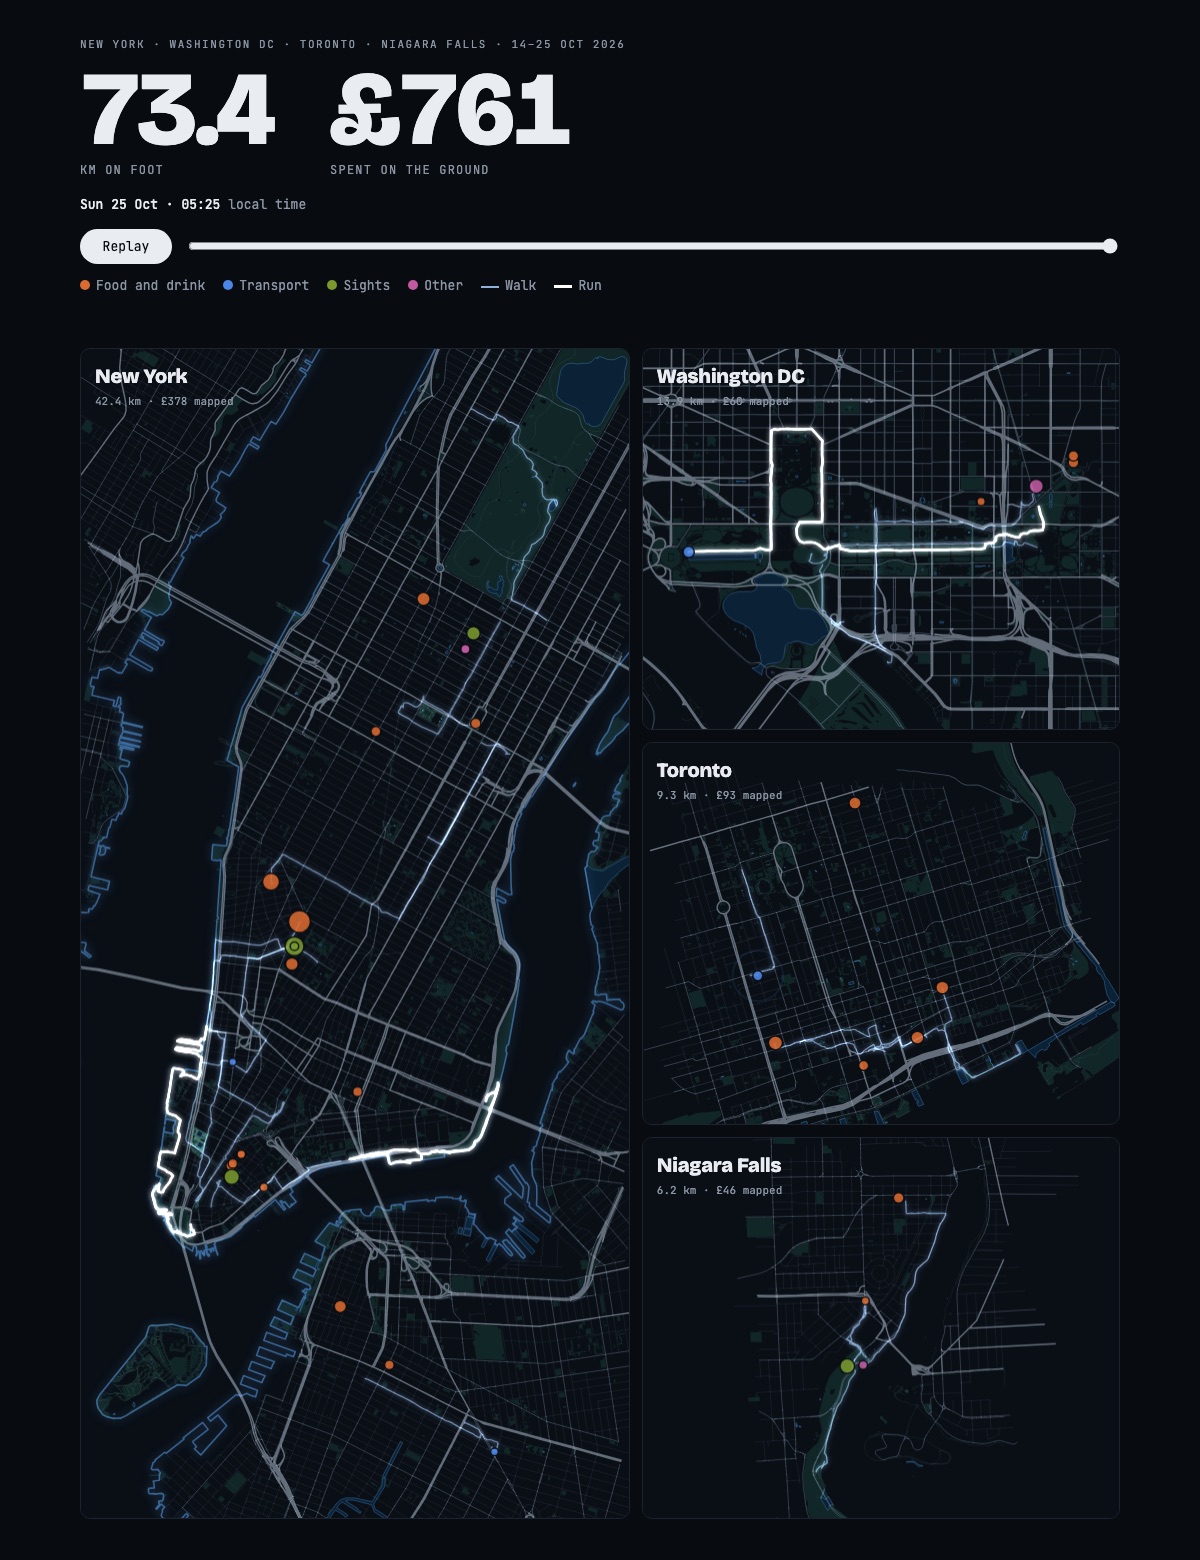Click the largest orange food marker in New York
Image resolution: width=1200 pixels, height=1560 pixels.
(x=299, y=922)
